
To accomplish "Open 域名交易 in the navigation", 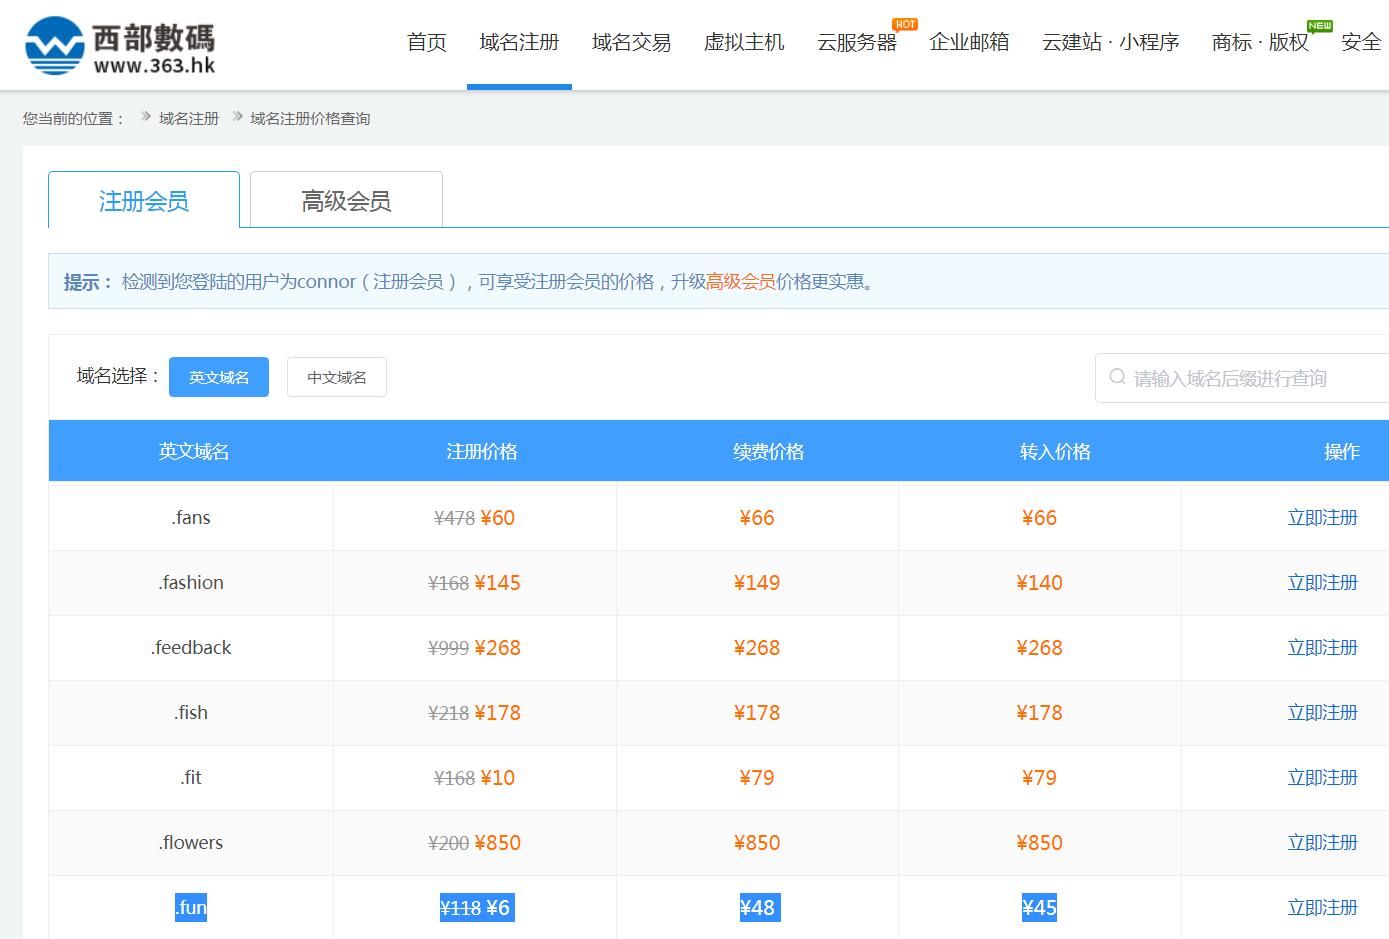I will (632, 42).
